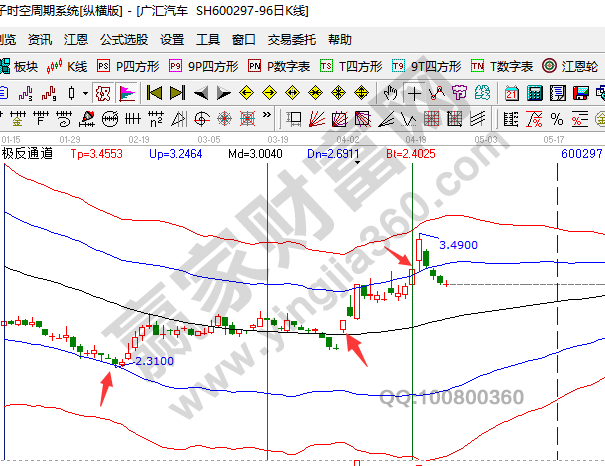Click the jump-to-last-bar navigation icon

(176, 93)
